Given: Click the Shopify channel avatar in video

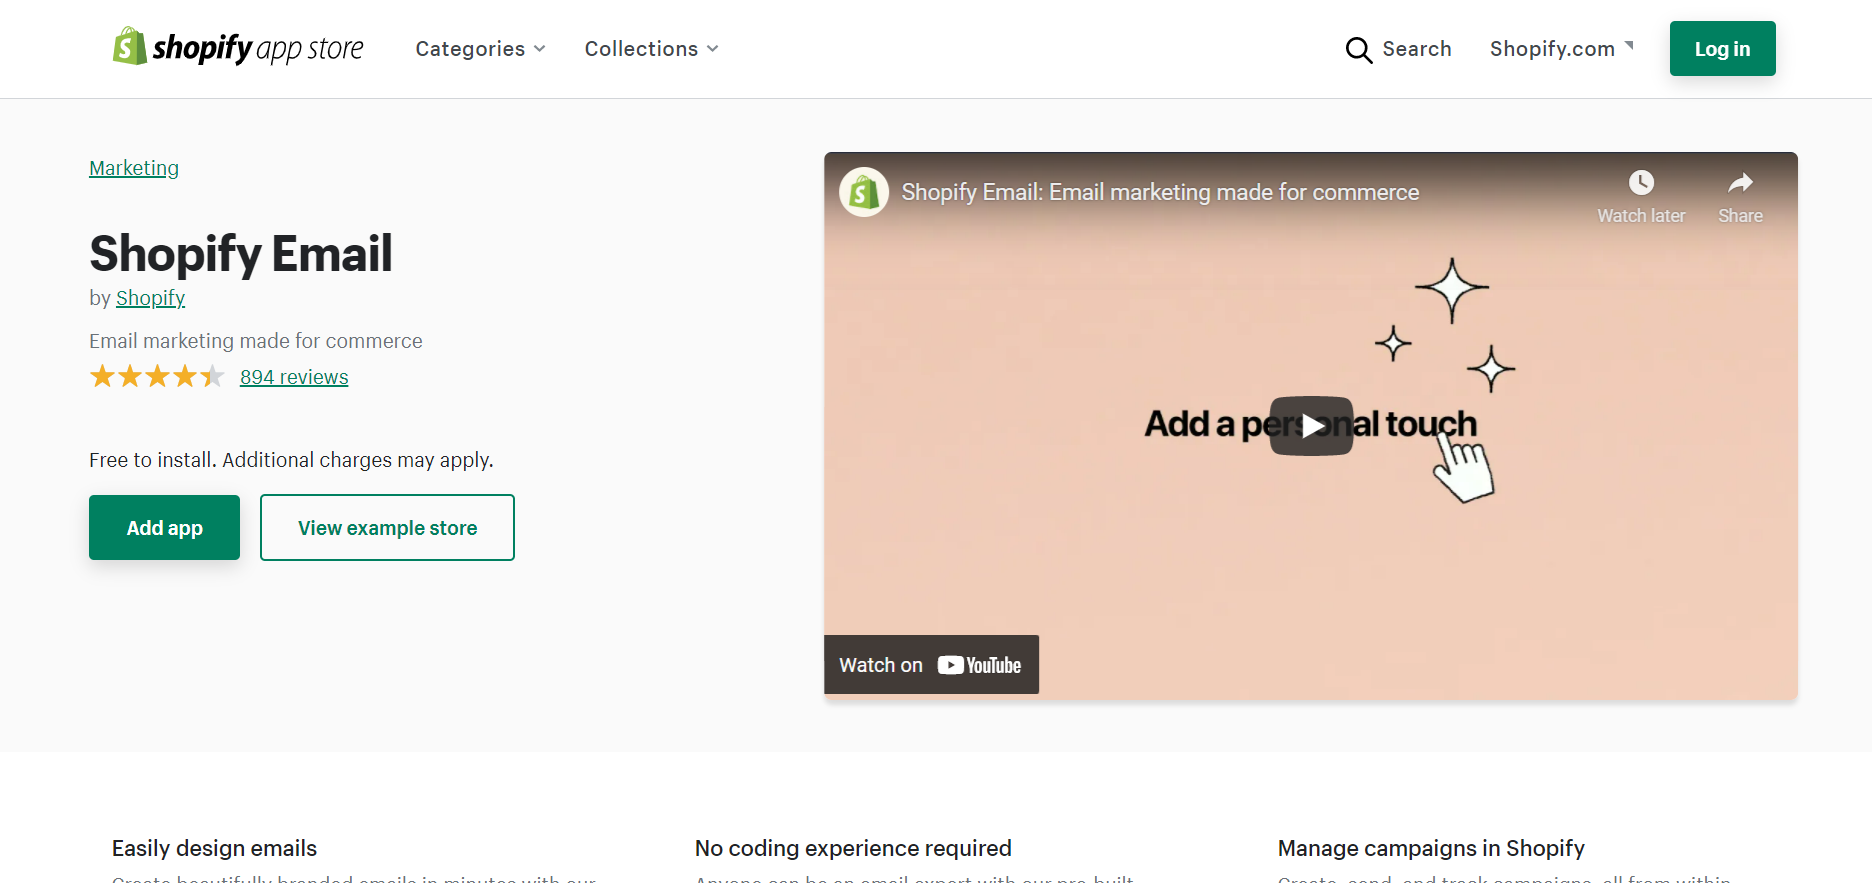Looking at the screenshot, I should tap(864, 192).
